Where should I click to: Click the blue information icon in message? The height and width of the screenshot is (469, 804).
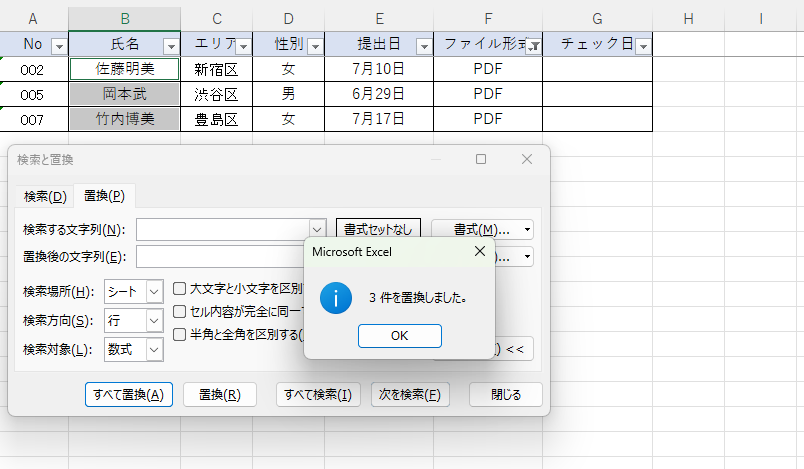click(x=336, y=298)
